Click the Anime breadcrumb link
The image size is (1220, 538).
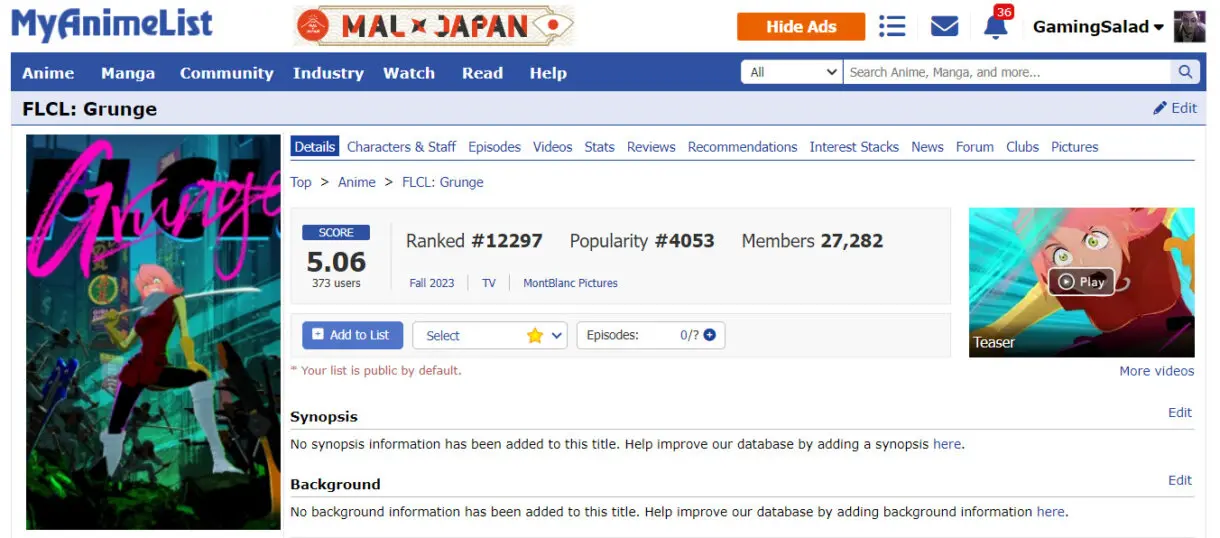(356, 182)
